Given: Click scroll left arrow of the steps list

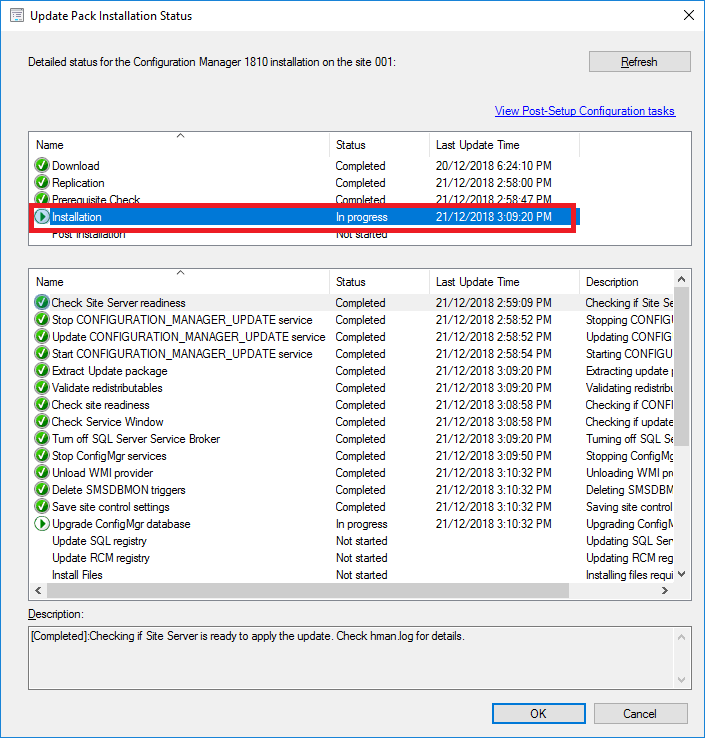Looking at the screenshot, I should (38, 590).
